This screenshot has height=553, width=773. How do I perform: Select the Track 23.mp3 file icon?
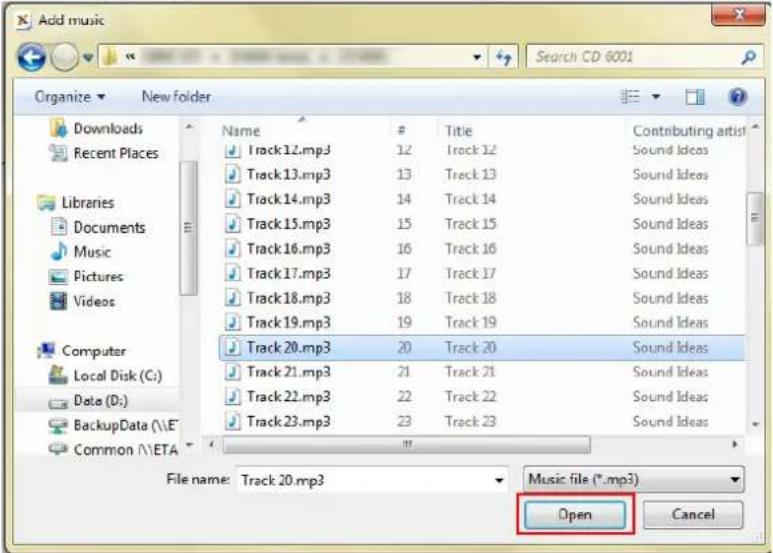[233, 421]
